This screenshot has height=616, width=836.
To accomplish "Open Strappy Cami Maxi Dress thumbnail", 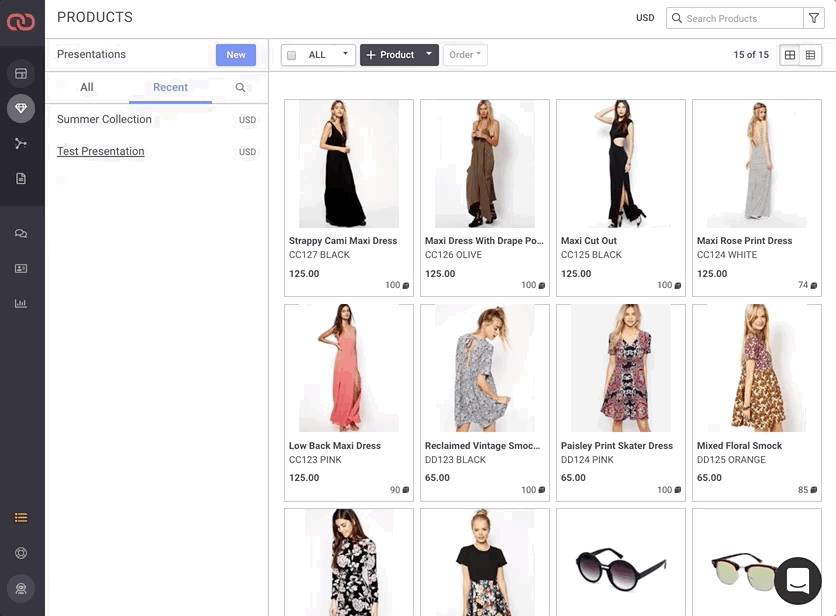I will [349, 164].
